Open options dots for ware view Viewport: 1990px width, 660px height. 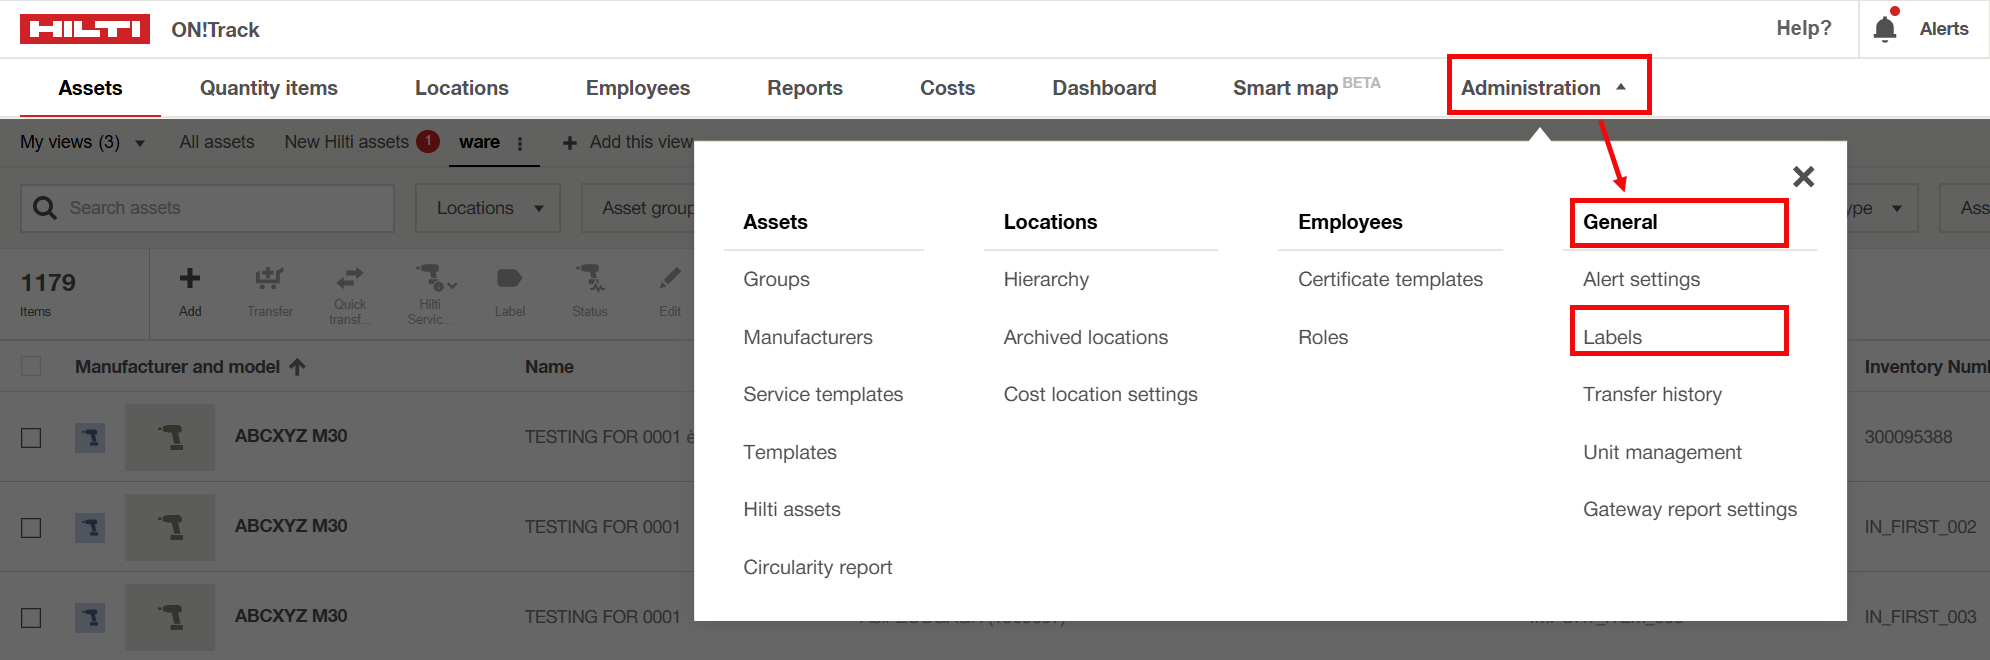click(x=520, y=143)
